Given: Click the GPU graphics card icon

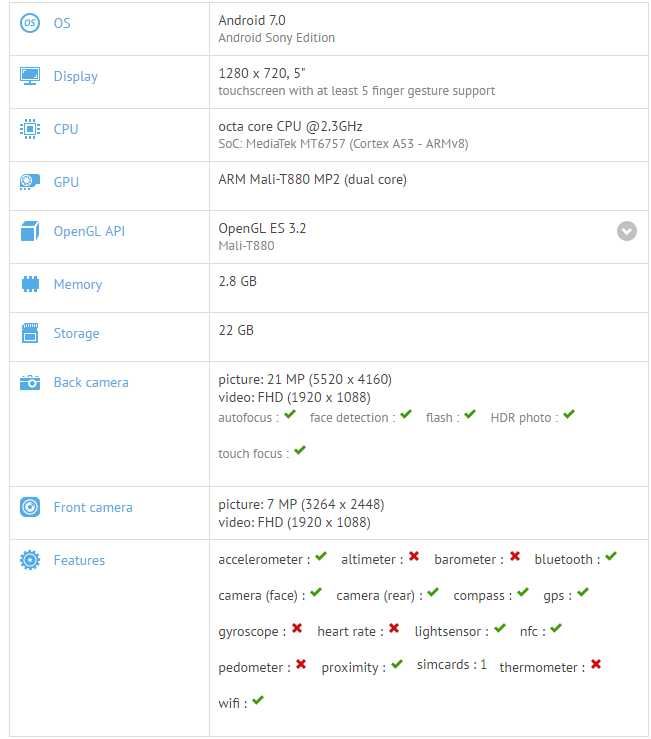Looking at the screenshot, I should click(x=30, y=182).
